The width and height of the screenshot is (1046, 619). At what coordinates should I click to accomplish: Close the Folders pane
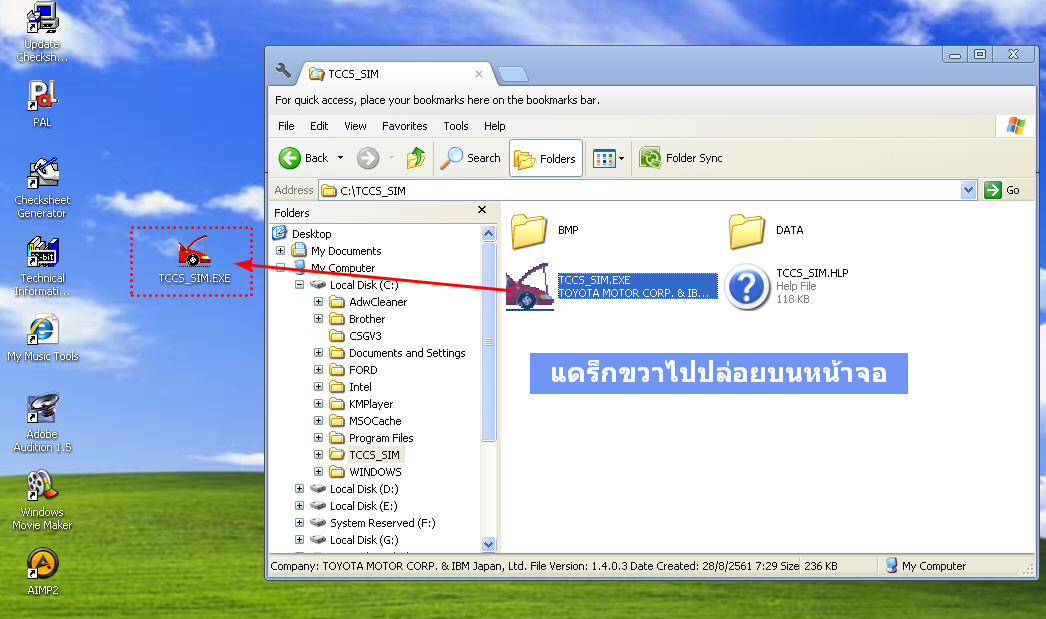[x=482, y=210]
